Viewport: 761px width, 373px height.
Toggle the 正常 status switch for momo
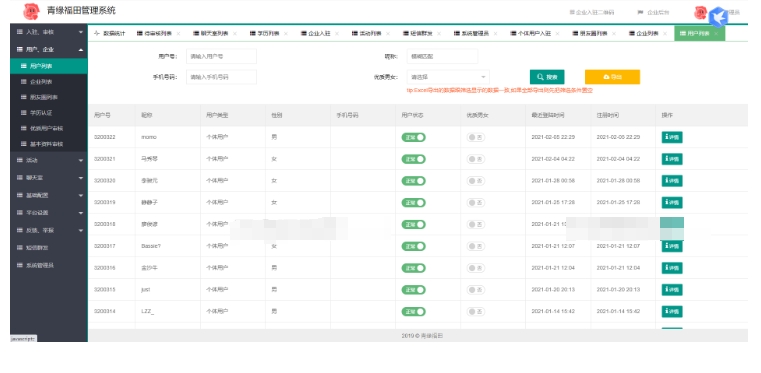click(413, 137)
